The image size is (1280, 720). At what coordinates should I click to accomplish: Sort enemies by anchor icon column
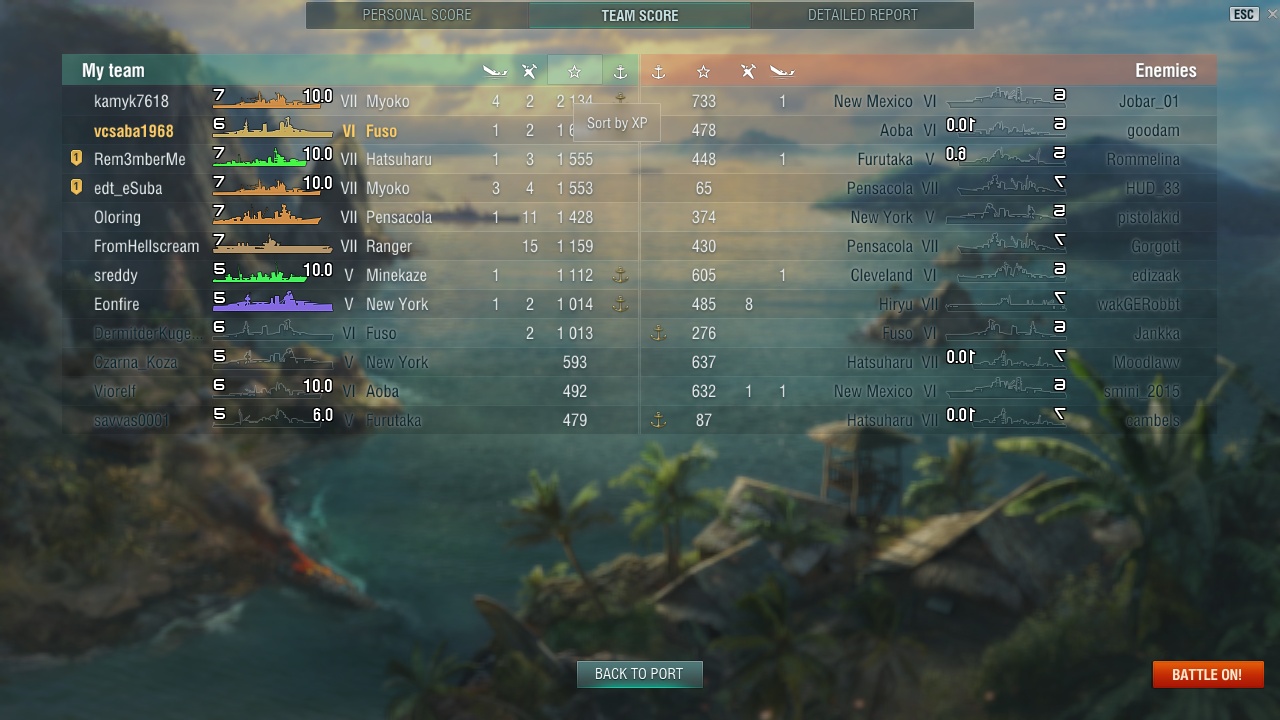pyautogui.click(x=658, y=71)
